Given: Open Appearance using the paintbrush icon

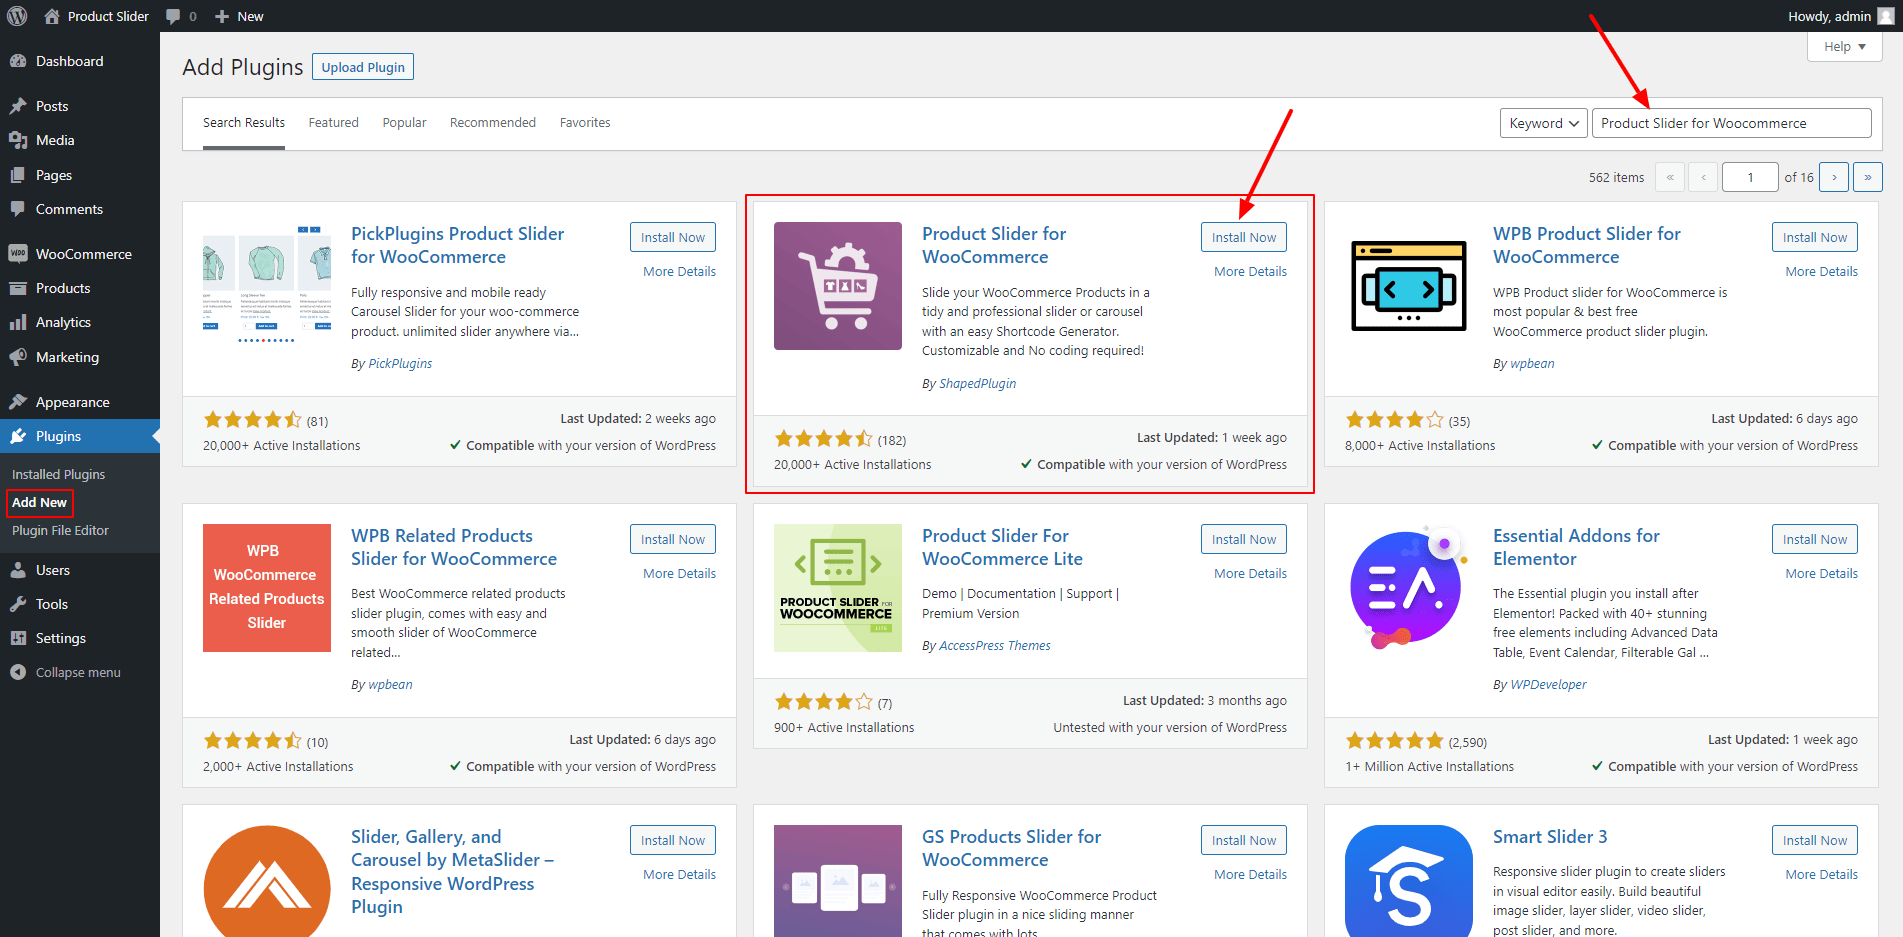Looking at the screenshot, I should tap(18, 402).
